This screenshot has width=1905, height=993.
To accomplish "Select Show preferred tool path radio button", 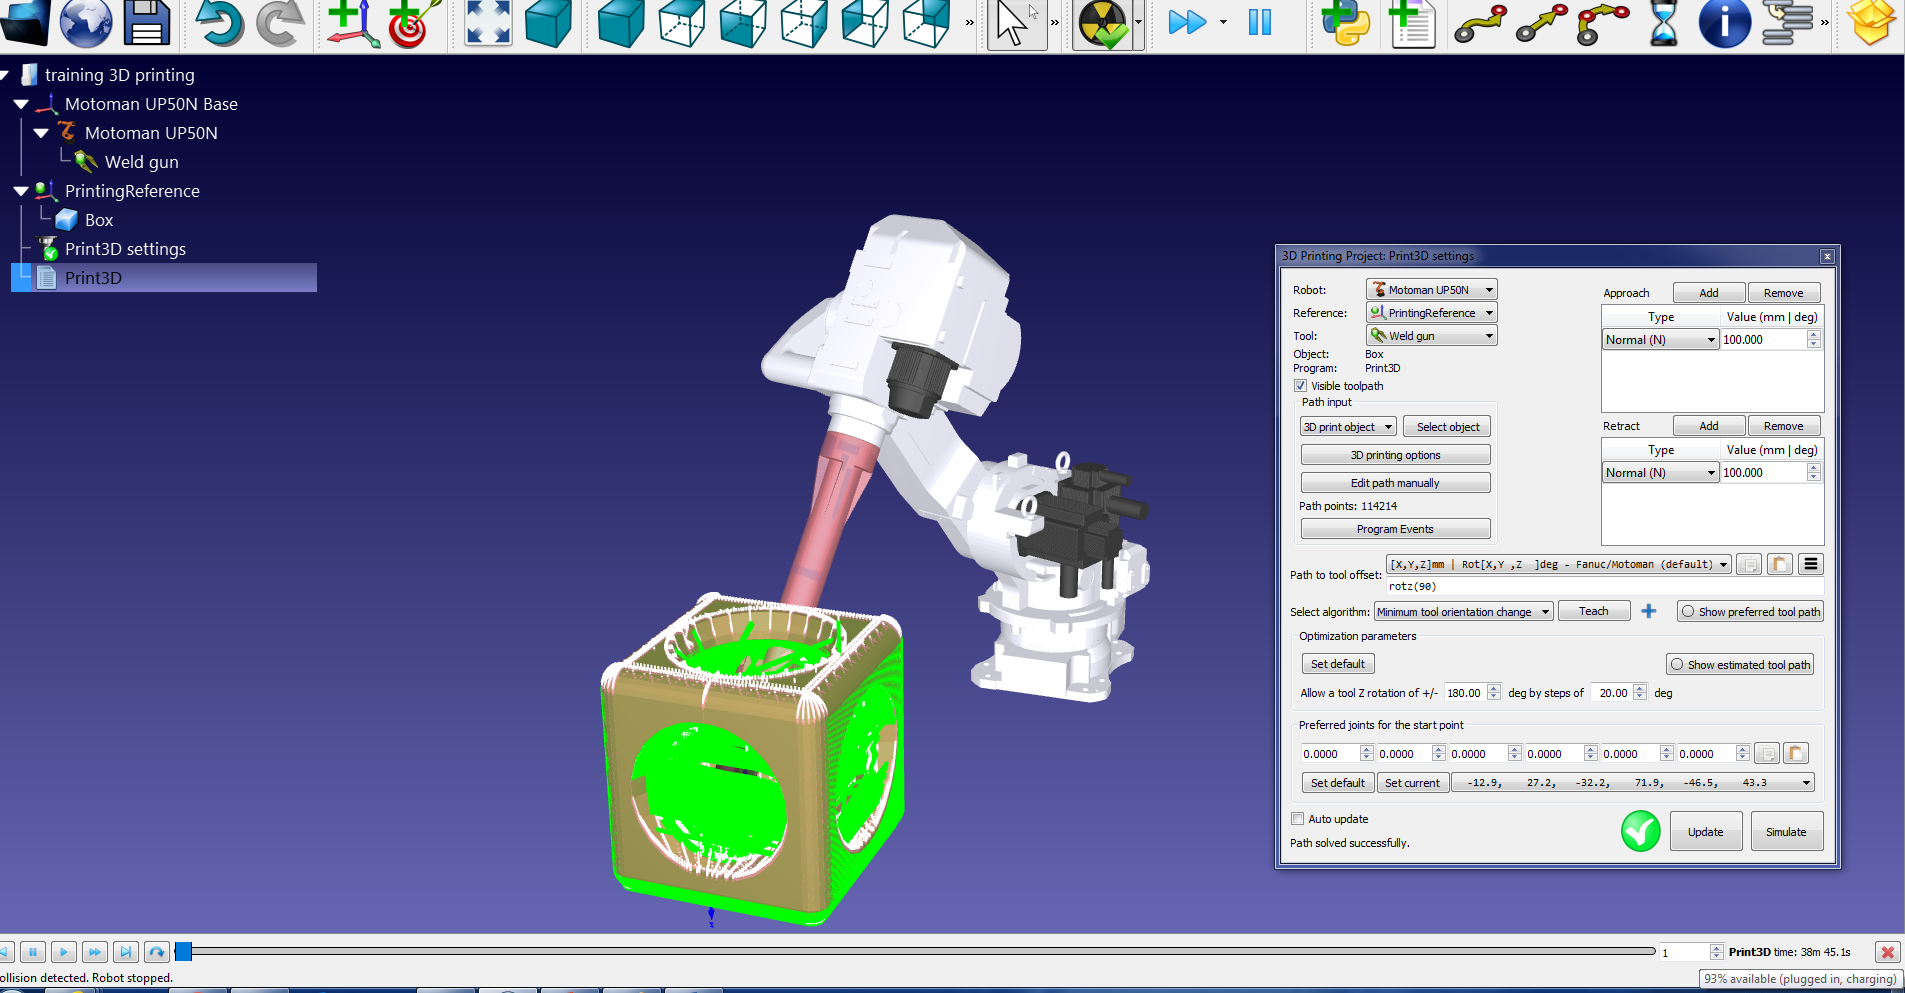I will (x=1688, y=612).
